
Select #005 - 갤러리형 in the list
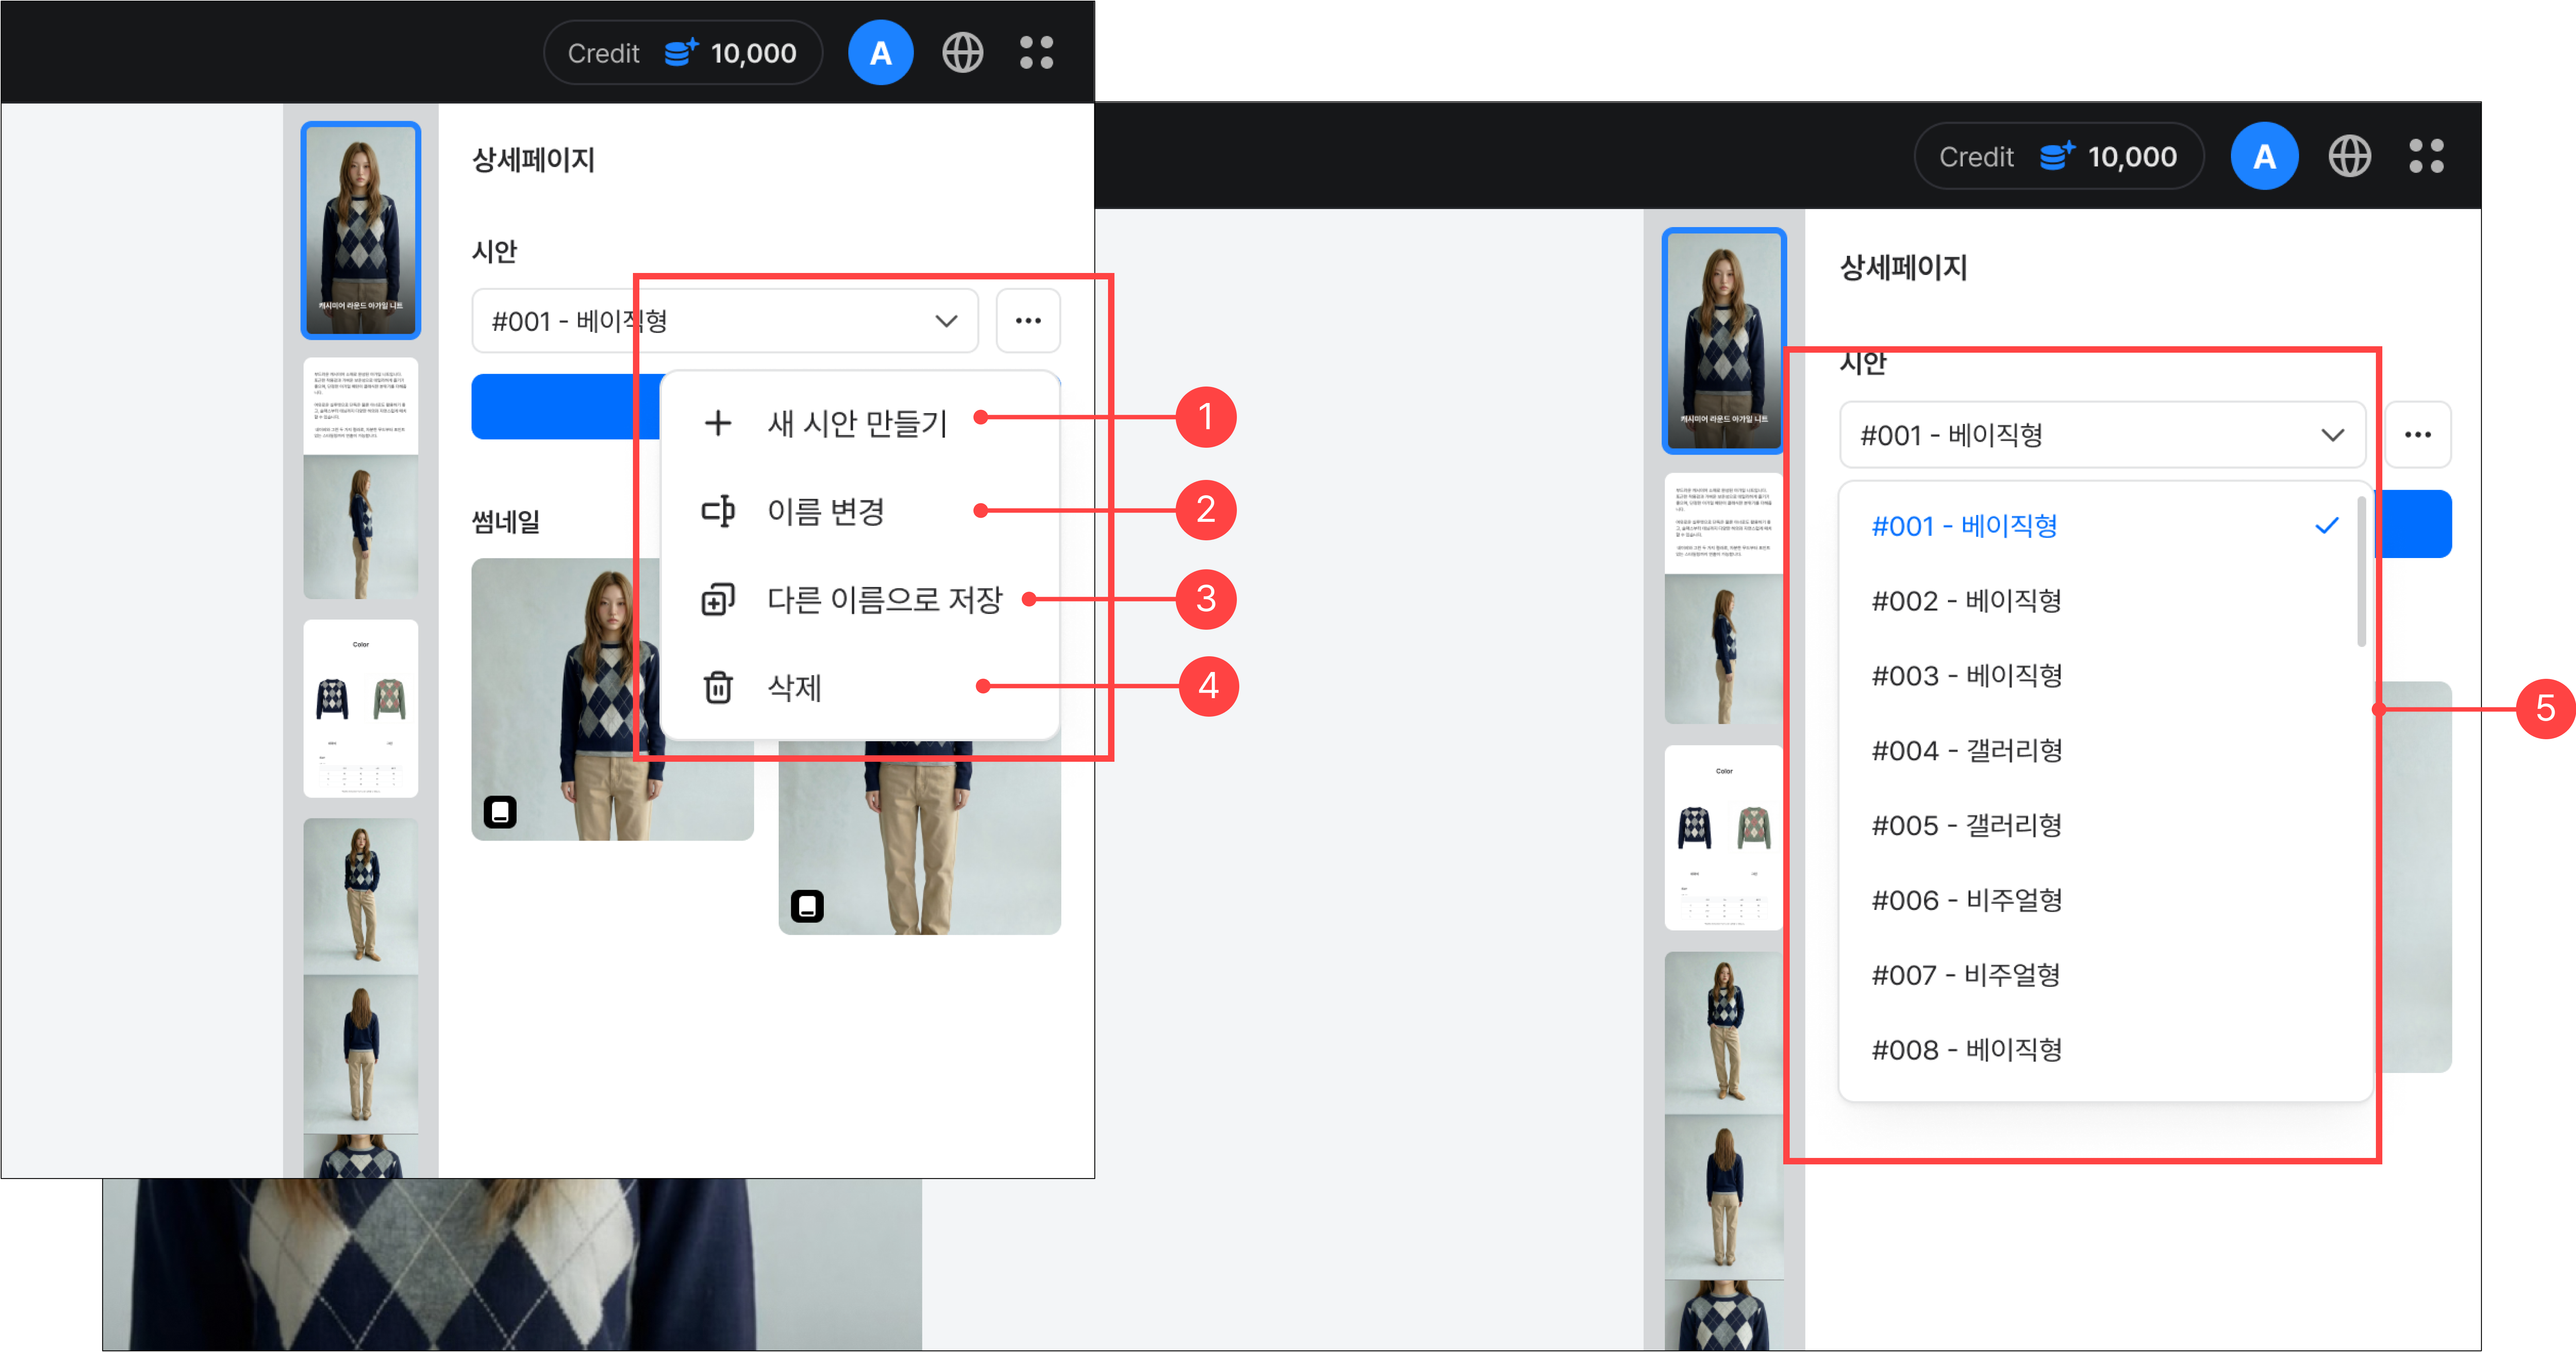tap(2100, 826)
